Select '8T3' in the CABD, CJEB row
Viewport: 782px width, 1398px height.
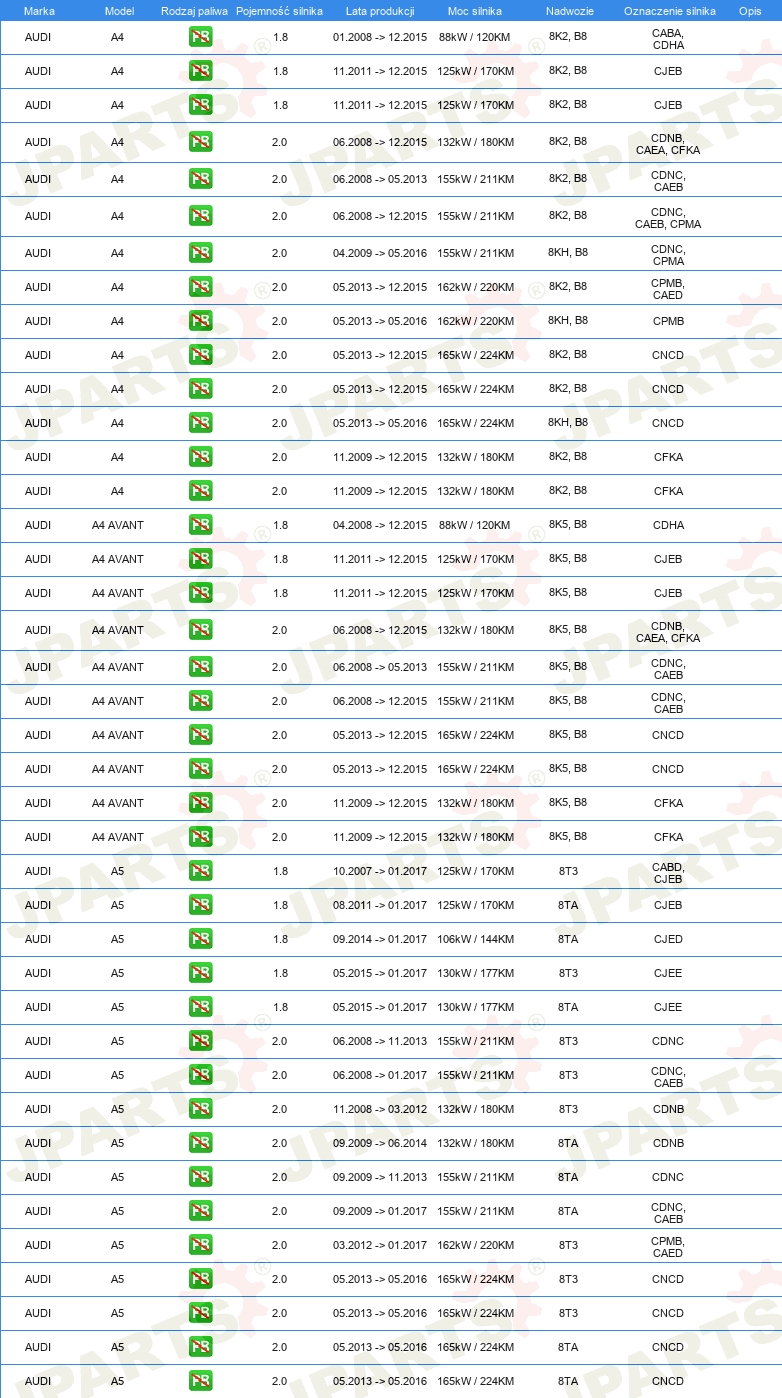pos(568,871)
